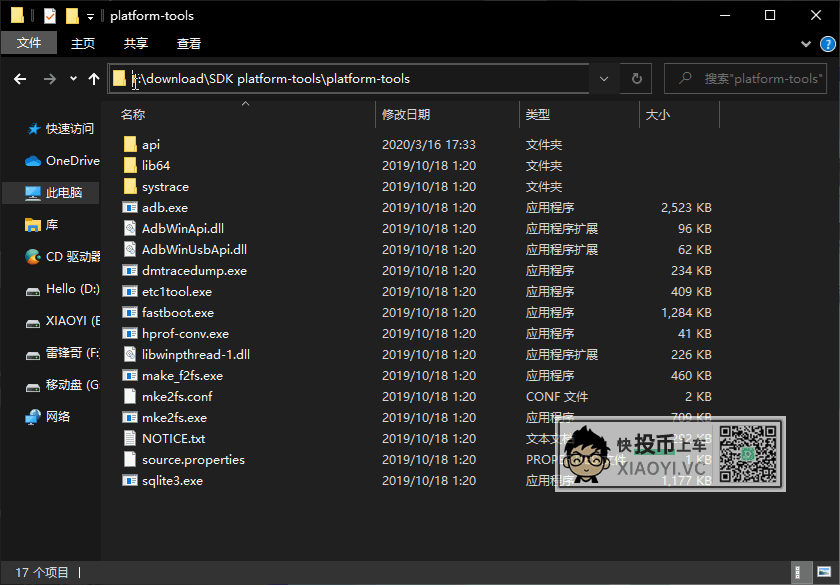Click the Back navigation arrow
Screen dimensions: 840x585
click(x=20, y=79)
